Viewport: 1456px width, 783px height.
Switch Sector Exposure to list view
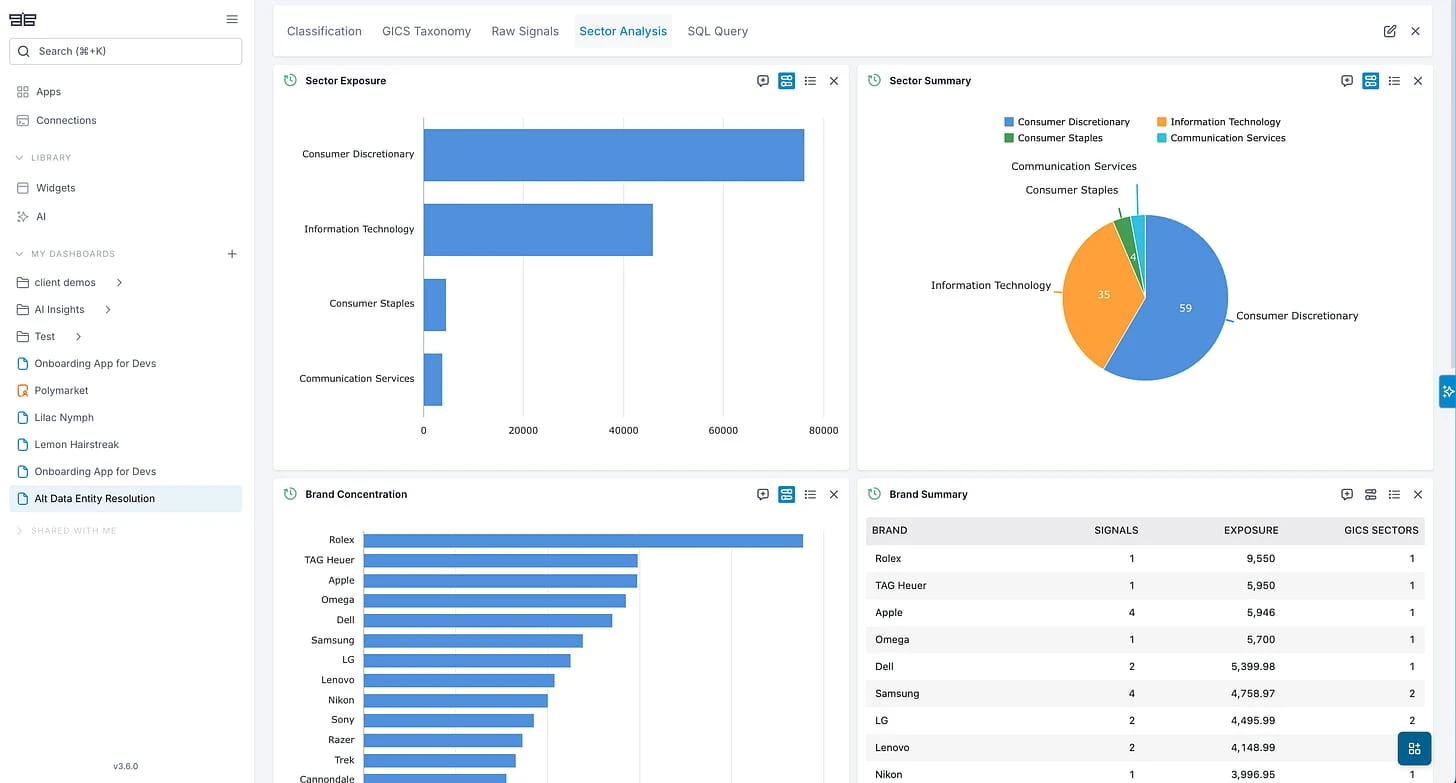tap(810, 81)
